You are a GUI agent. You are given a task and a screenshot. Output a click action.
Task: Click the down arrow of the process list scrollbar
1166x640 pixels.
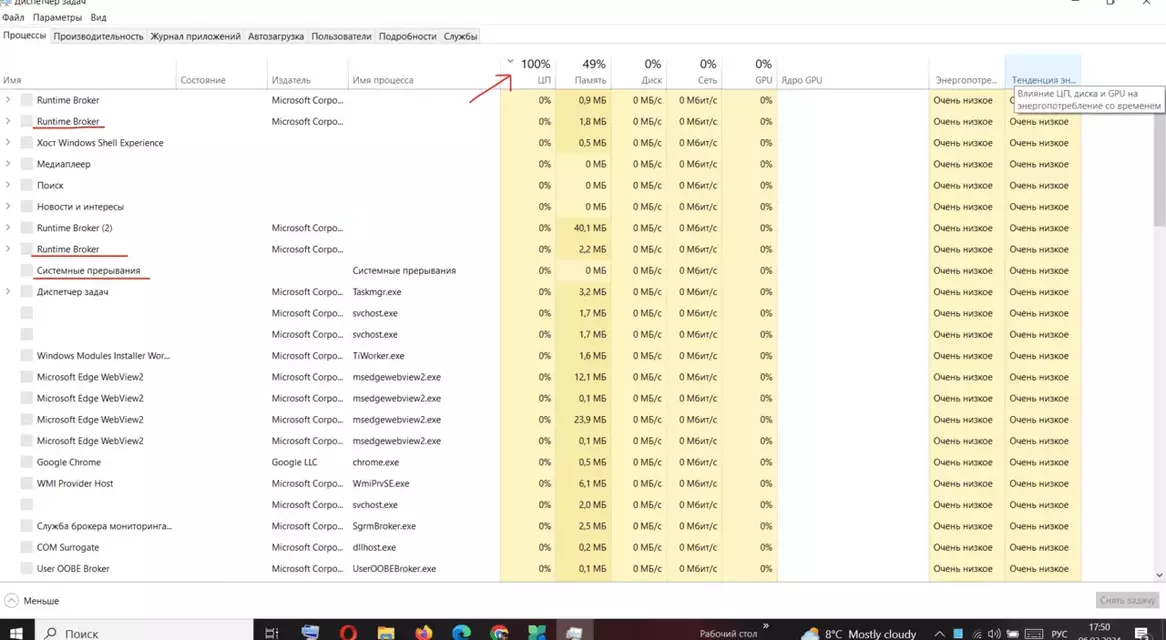pos(1159,575)
